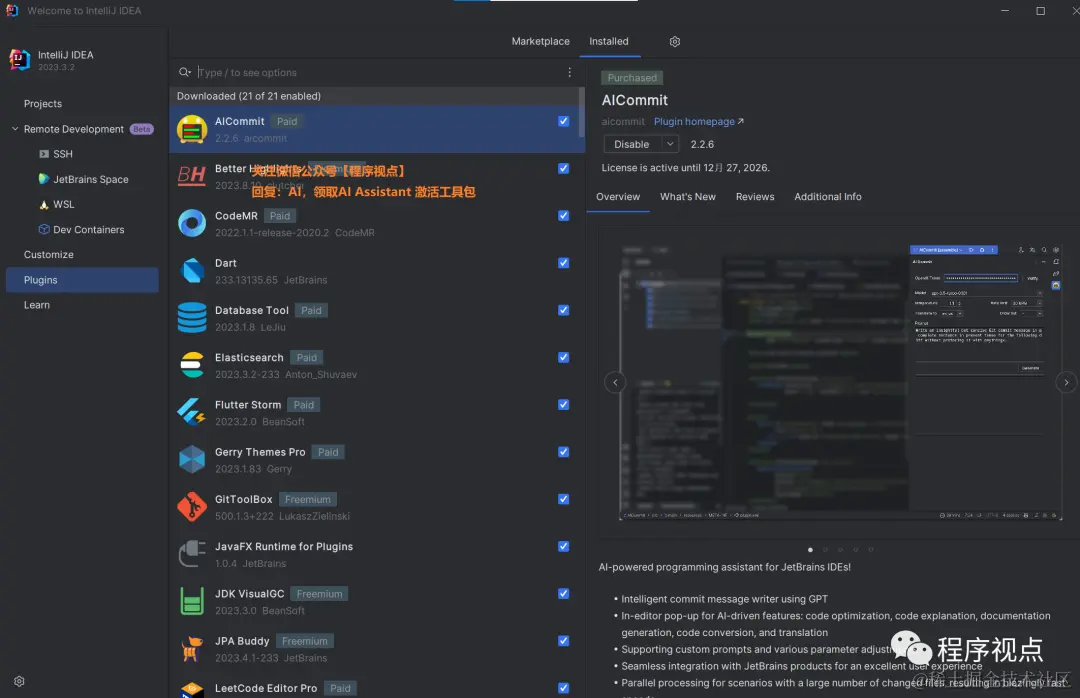This screenshot has height=698, width=1080.
Task: Click the CodeMR plugin icon
Action: pos(192,223)
